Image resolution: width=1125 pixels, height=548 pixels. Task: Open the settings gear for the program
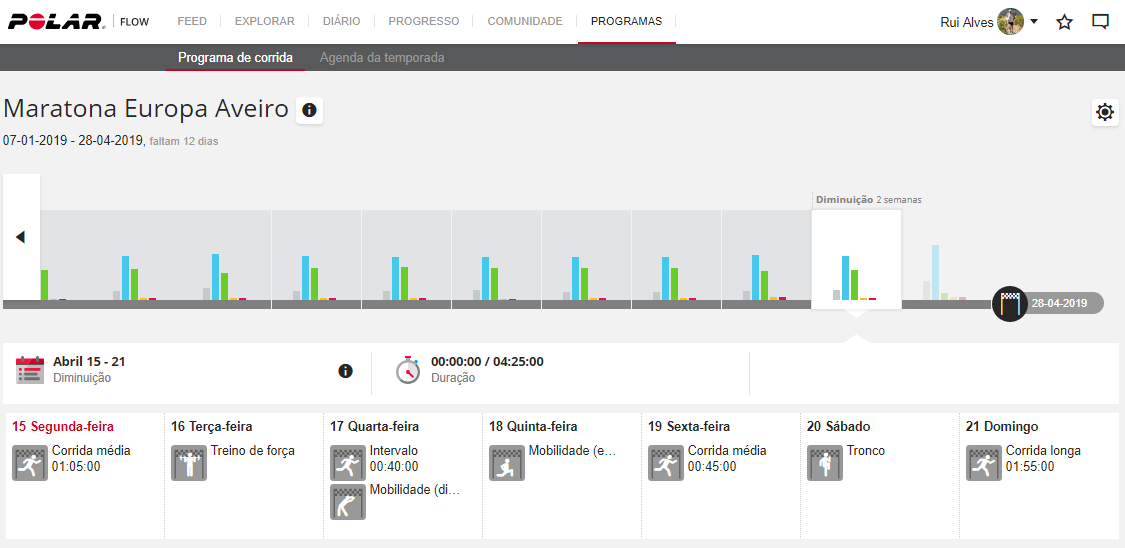pyautogui.click(x=1104, y=112)
